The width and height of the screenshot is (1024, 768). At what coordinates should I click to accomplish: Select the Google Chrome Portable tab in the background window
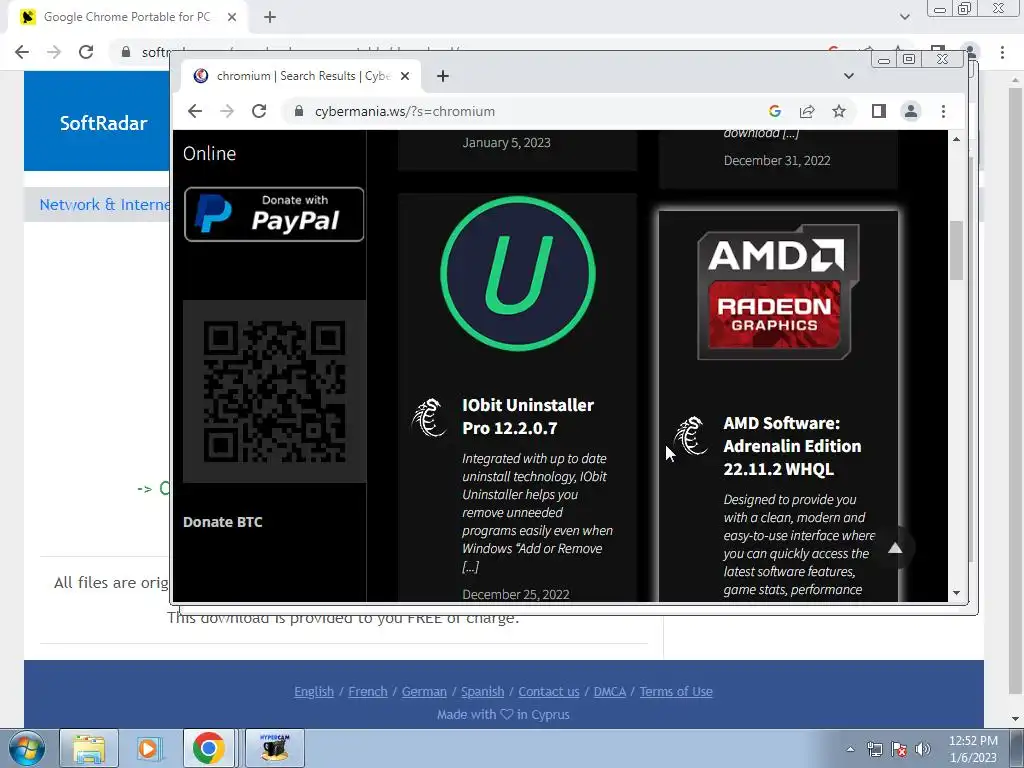click(127, 17)
